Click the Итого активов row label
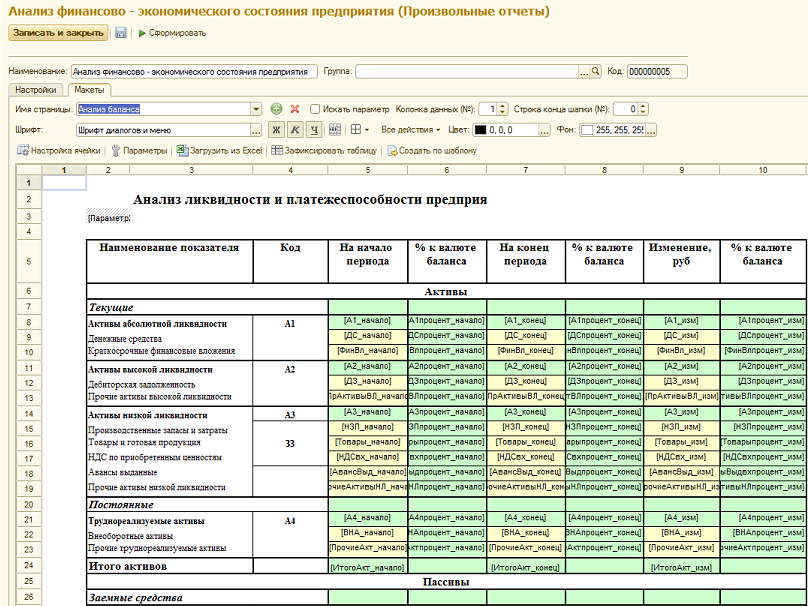Image resolution: width=808 pixels, height=606 pixels. pyautogui.click(x=127, y=566)
